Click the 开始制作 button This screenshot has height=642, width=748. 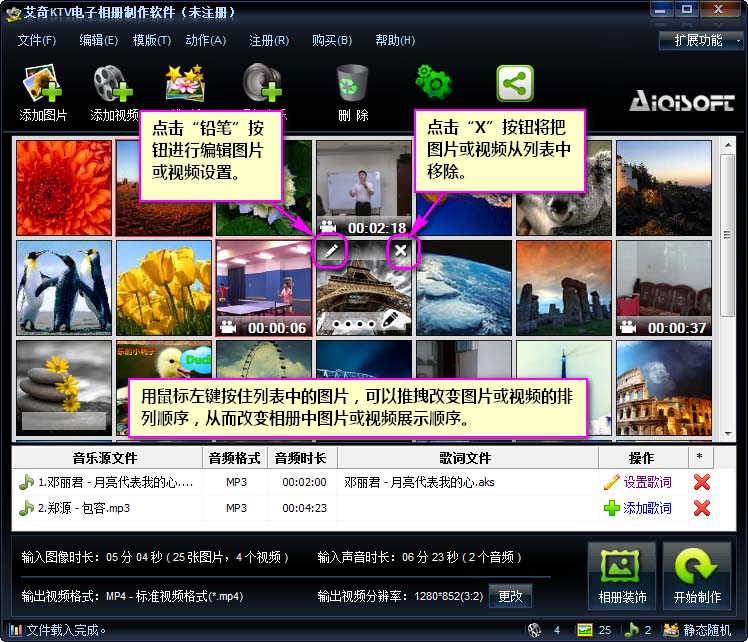(x=697, y=576)
